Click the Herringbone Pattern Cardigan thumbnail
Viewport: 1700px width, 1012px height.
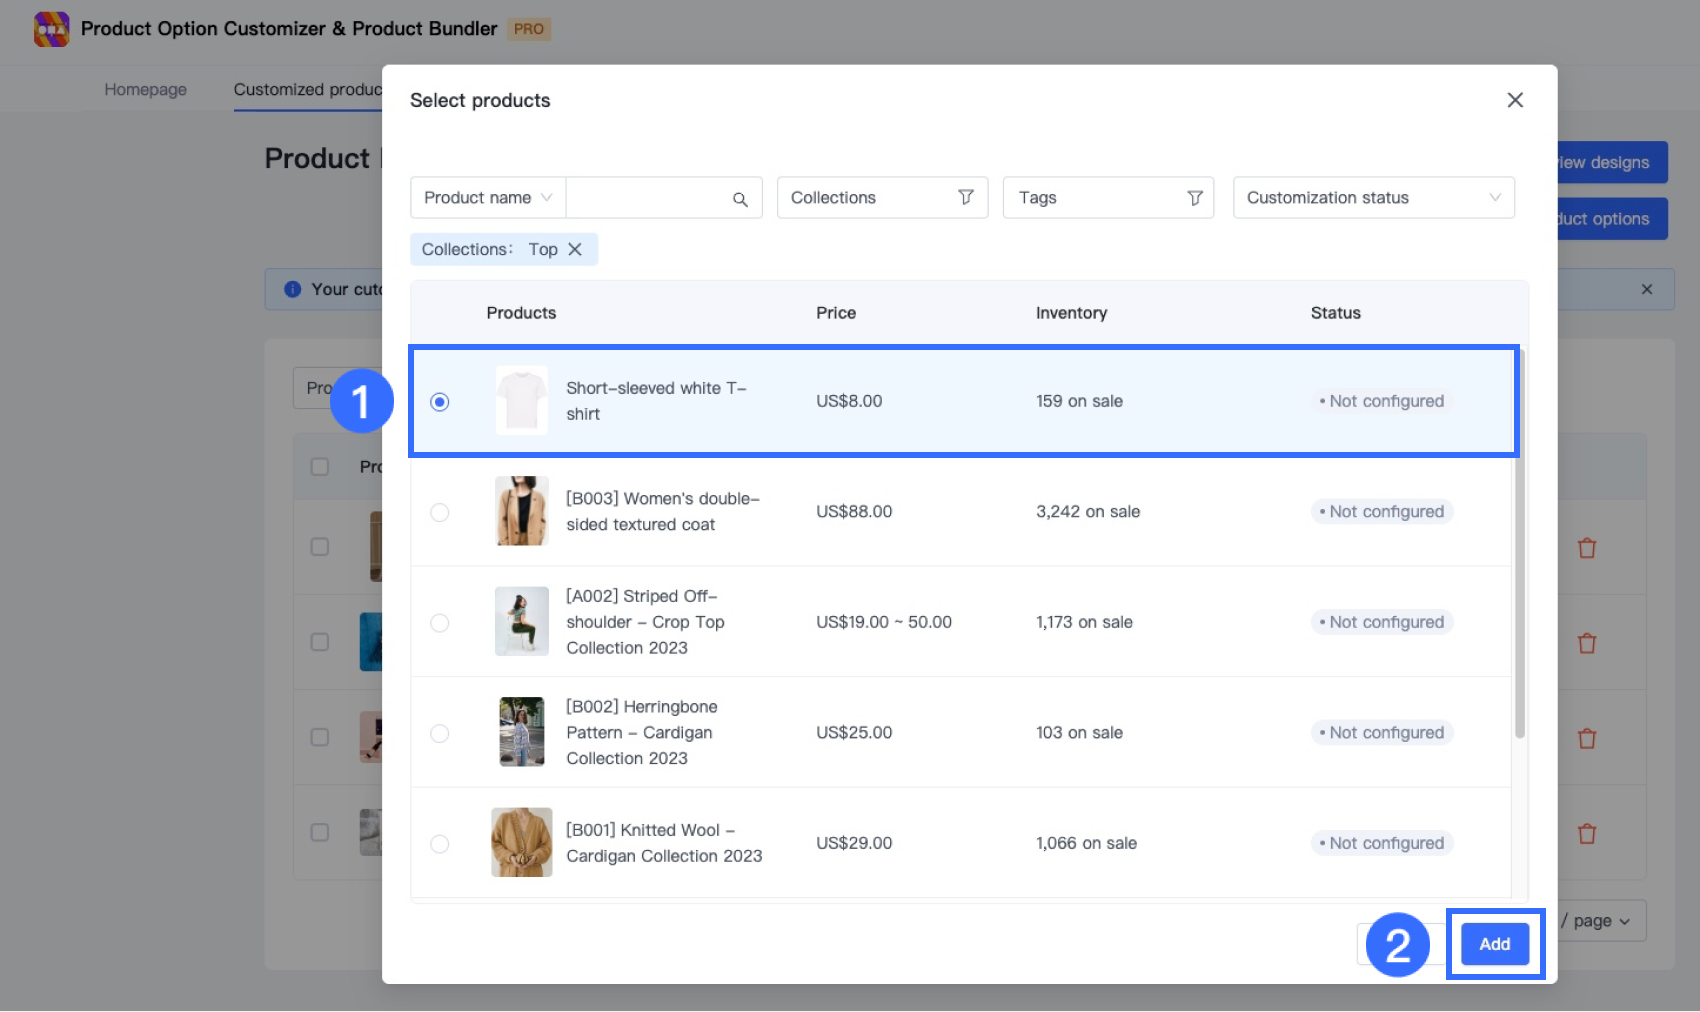tap(522, 732)
